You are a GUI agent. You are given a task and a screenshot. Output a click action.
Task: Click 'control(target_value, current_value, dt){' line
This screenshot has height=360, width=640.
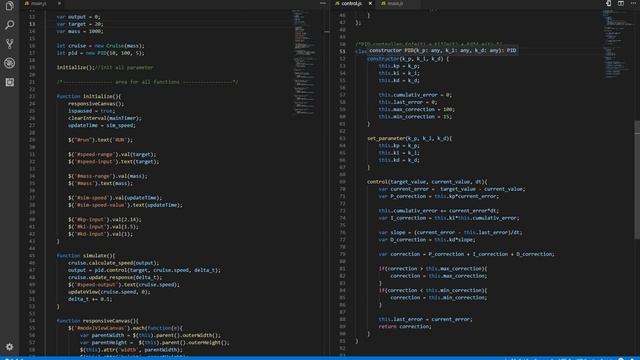pos(427,182)
